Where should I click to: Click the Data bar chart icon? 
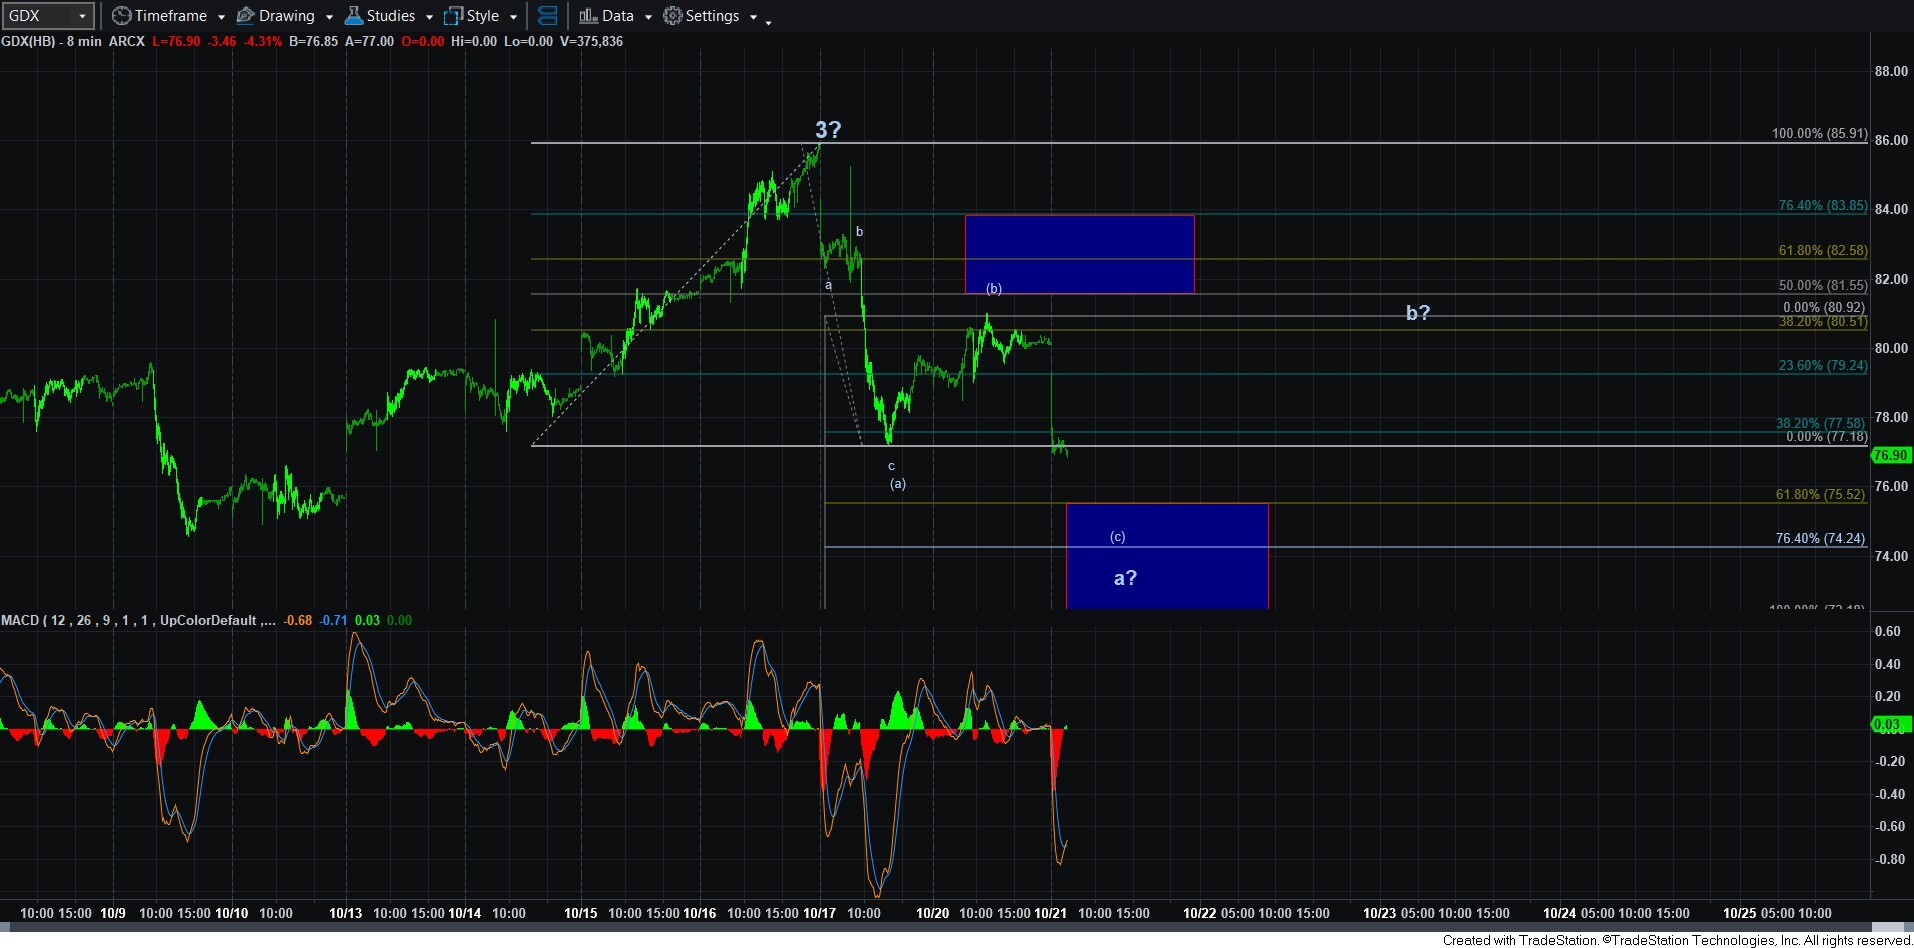coord(588,16)
